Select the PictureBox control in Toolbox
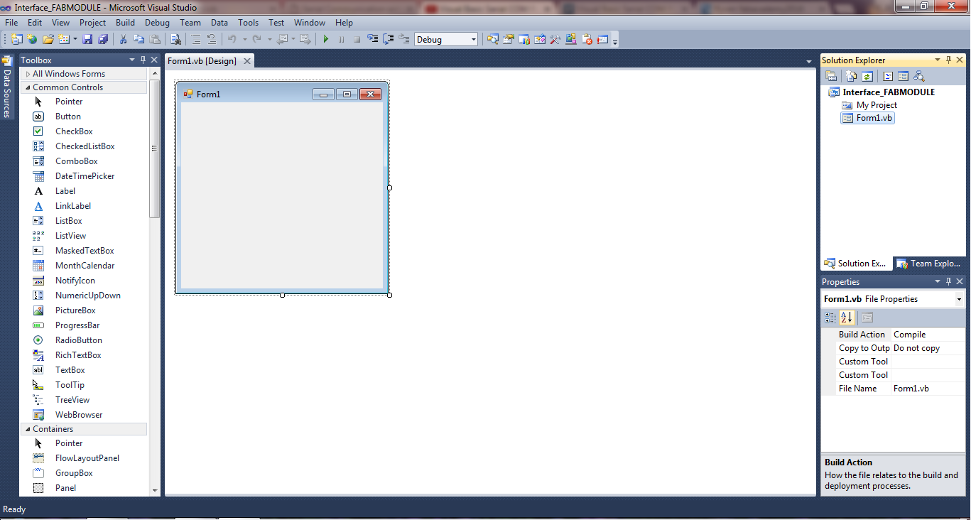This screenshot has width=971, height=520. [76, 310]
